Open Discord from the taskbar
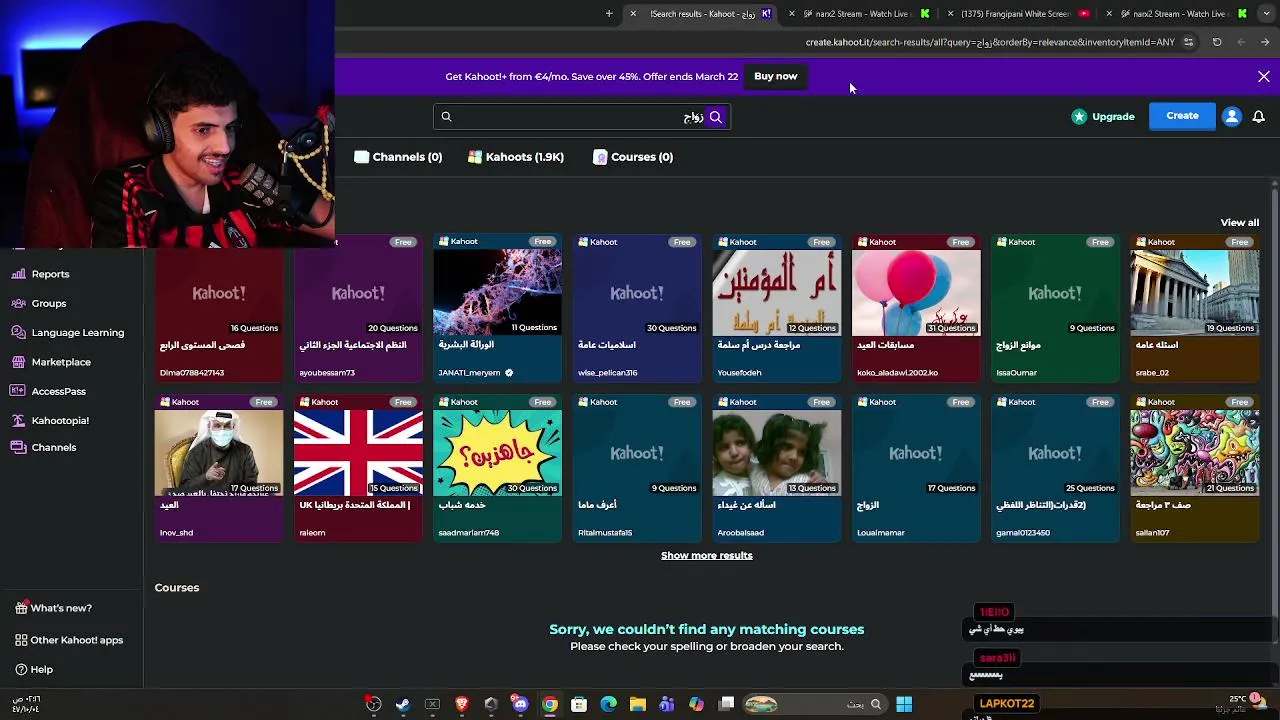Image resolution: width=1280 pixels, height=720 pixels. 520,704
